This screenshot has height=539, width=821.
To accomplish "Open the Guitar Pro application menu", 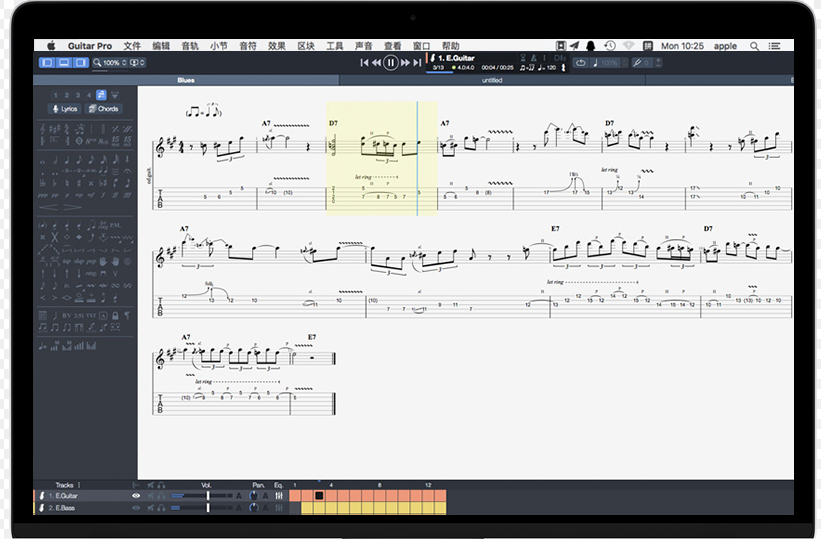I will coord(90,46).
